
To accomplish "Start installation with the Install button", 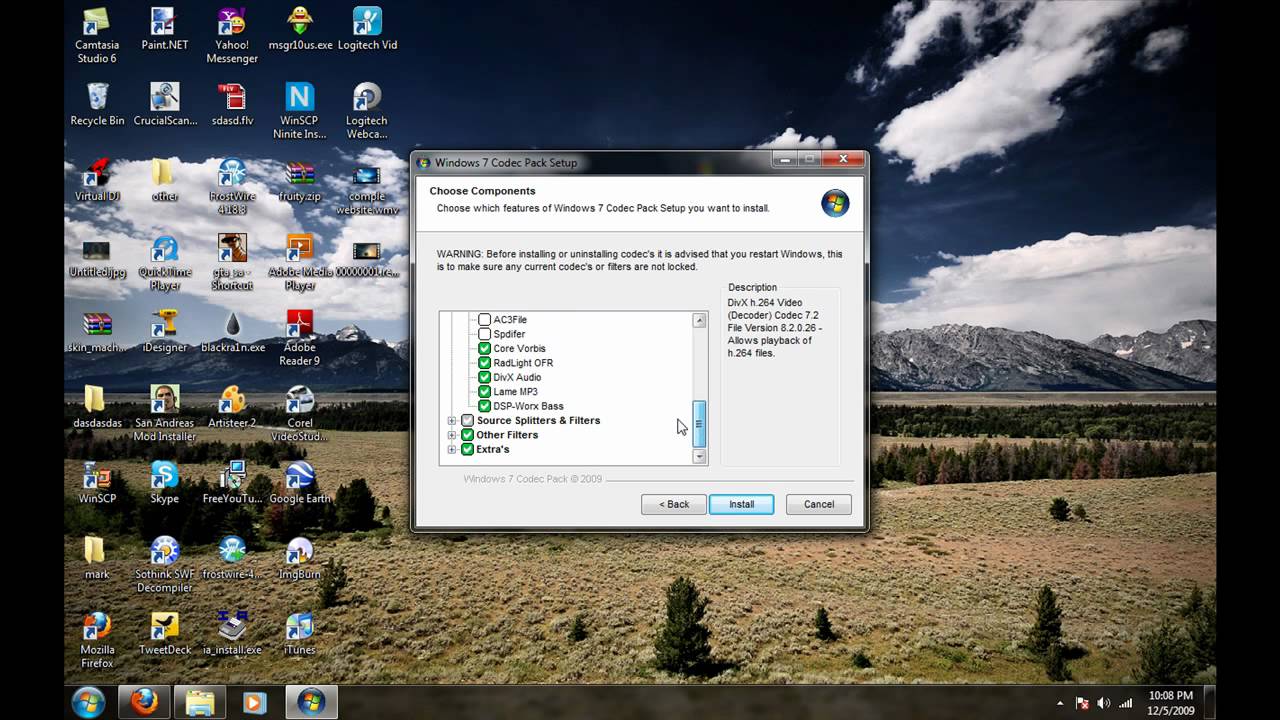I will 741,504.
